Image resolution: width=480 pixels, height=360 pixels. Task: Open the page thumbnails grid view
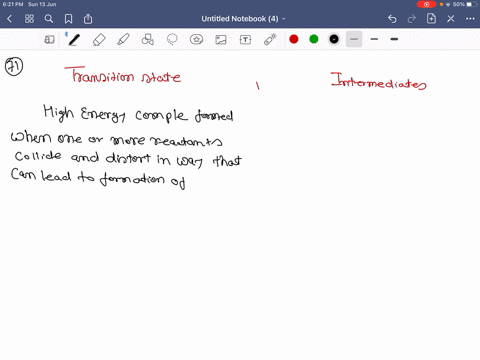click(x=29, y=19)
